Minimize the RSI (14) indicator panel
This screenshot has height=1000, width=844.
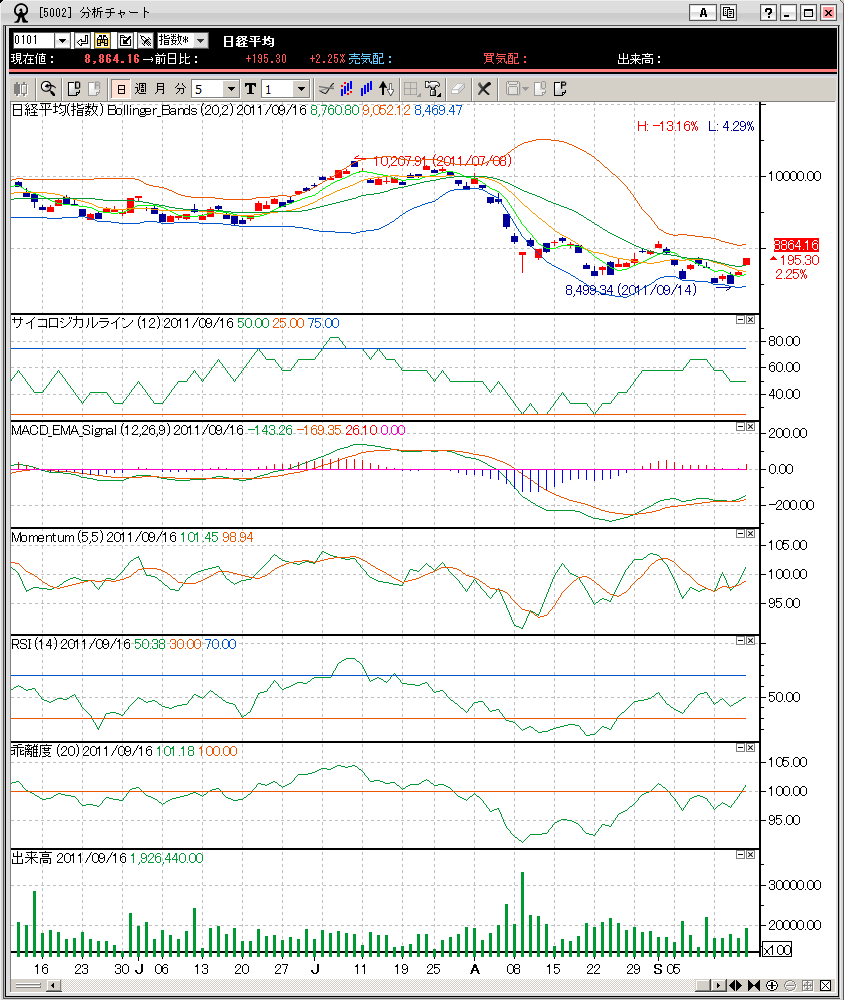tap(740, 641)
